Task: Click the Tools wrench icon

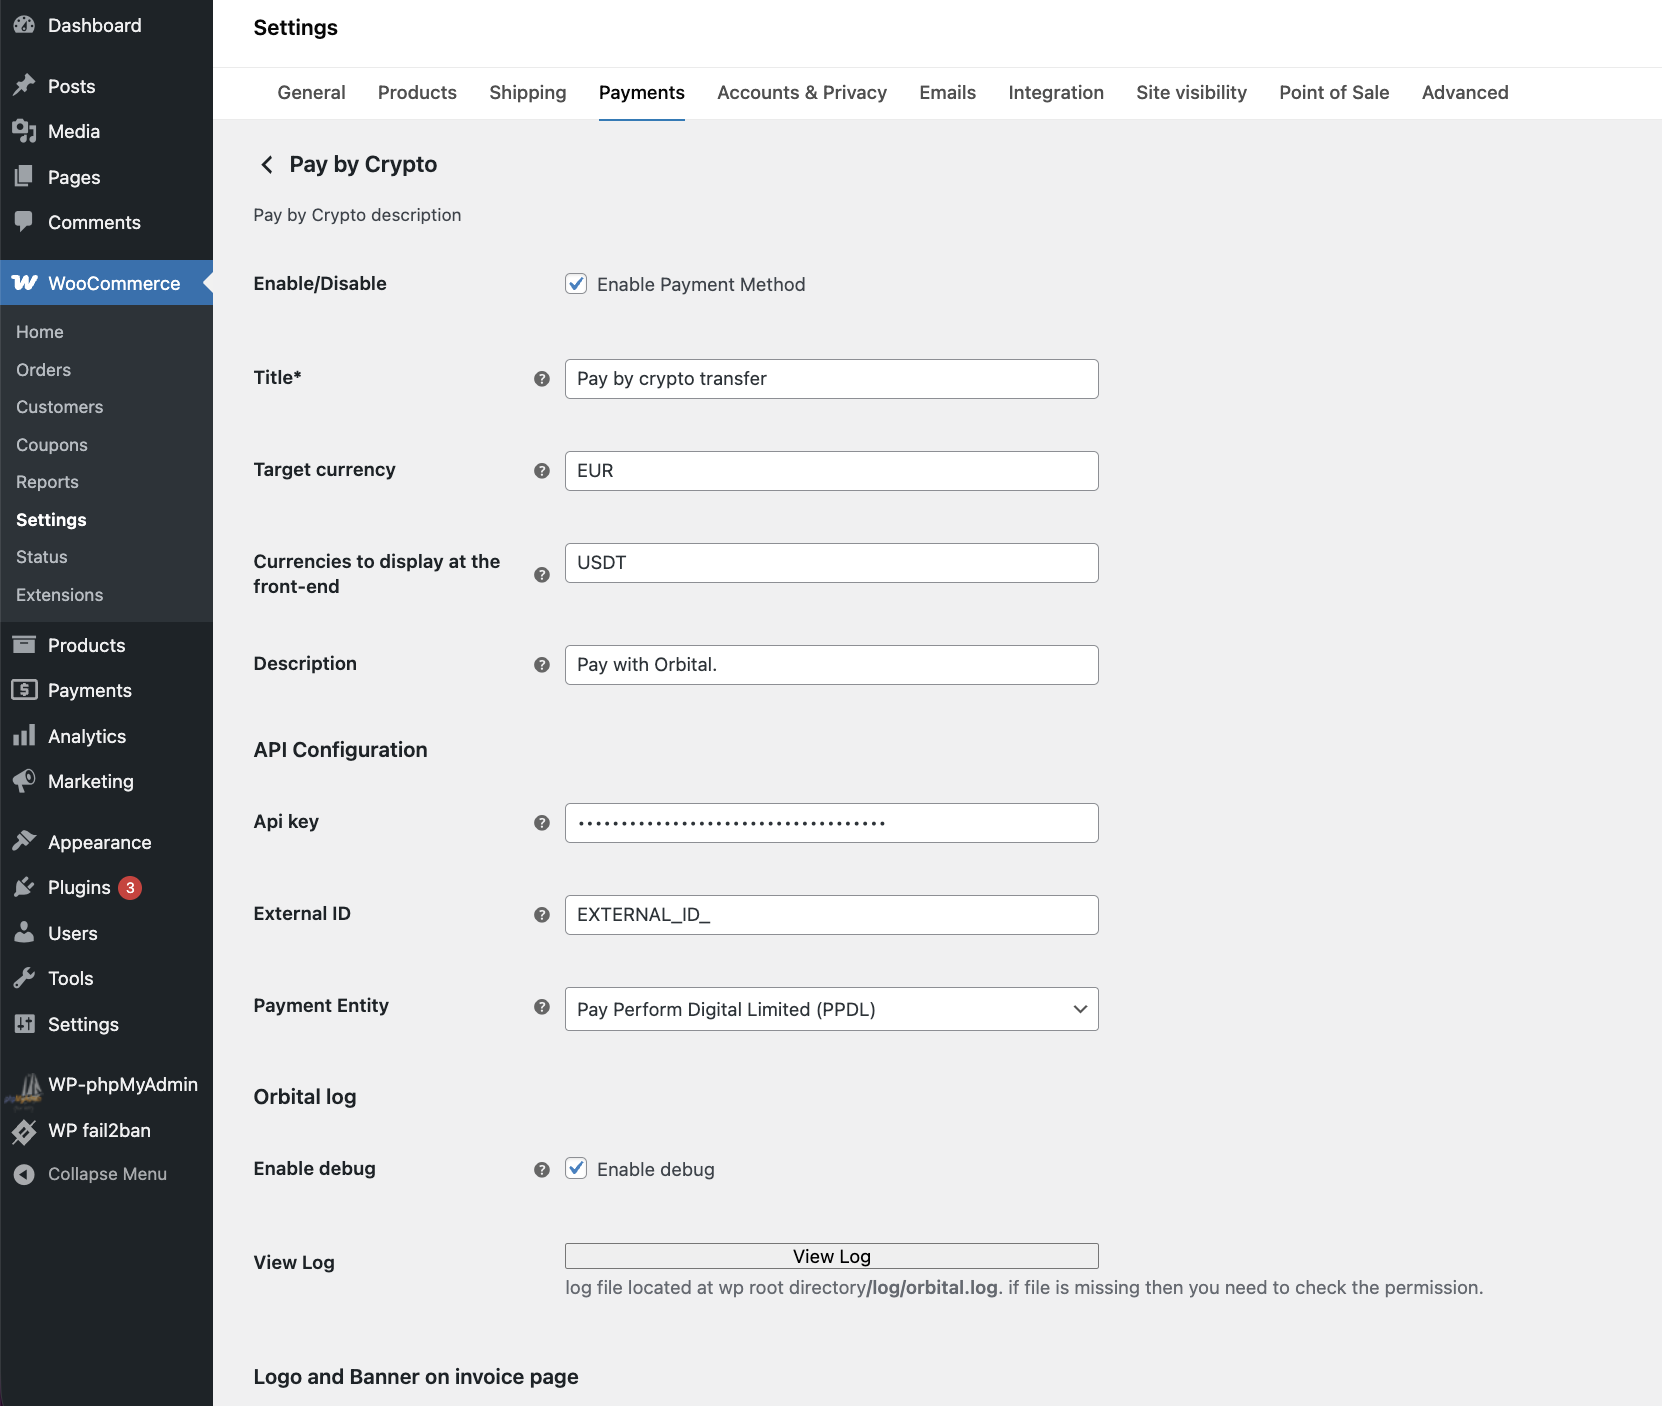Action: click(24, 978)
